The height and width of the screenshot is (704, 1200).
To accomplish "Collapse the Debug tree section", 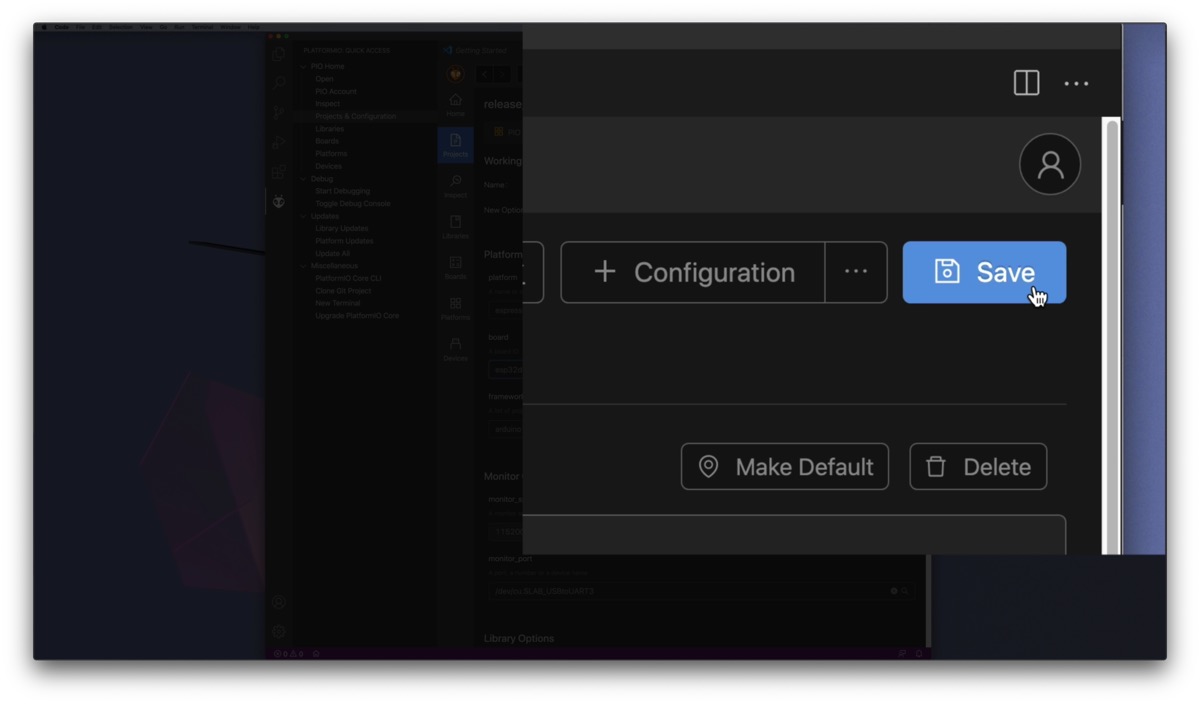I will 304,179.
